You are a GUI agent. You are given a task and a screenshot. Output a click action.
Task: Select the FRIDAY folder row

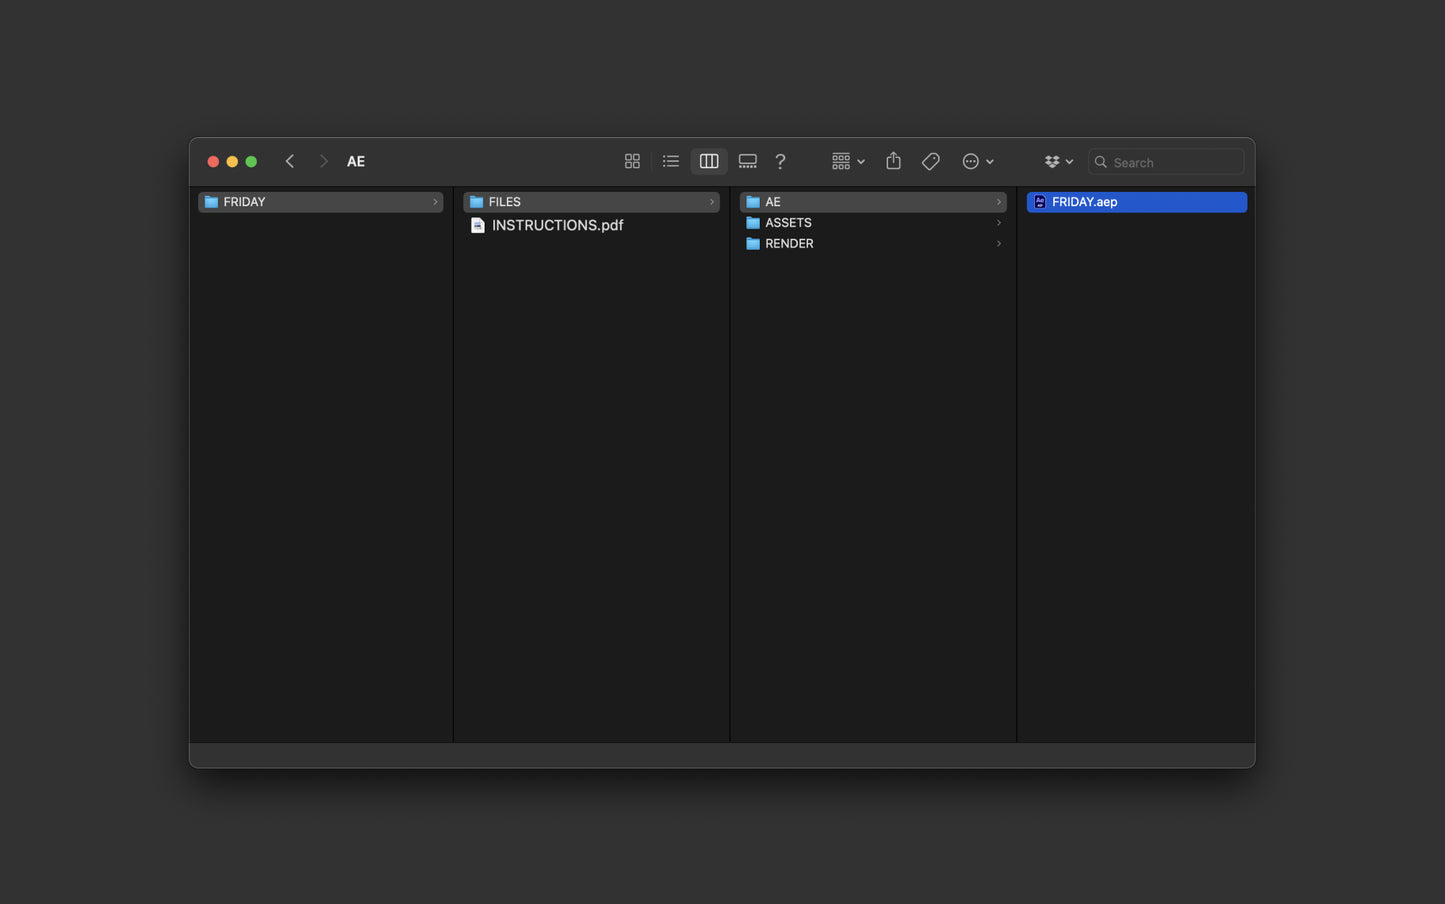pos(321,202)
